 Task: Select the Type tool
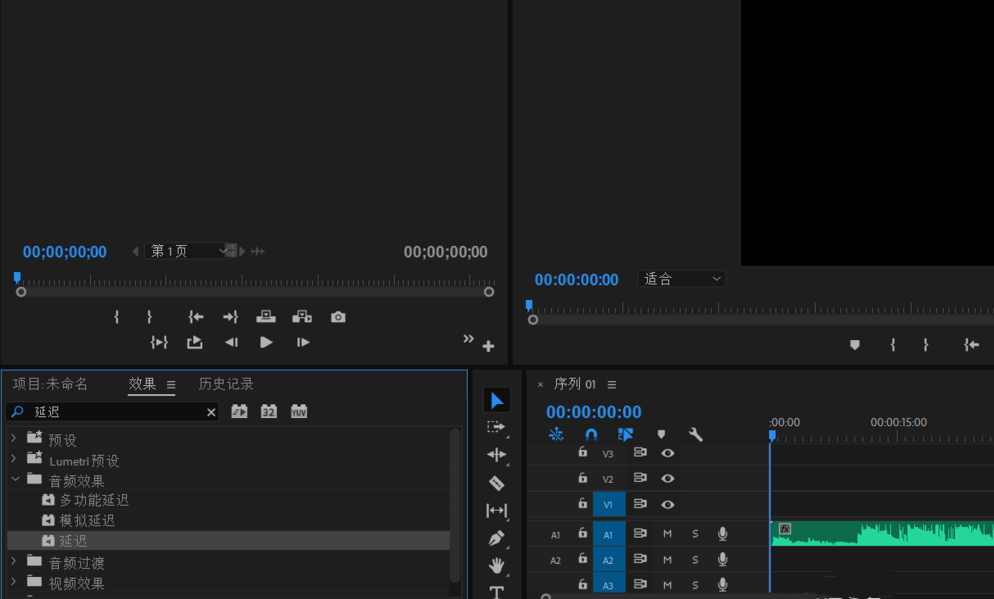click(x=497, y=592)
